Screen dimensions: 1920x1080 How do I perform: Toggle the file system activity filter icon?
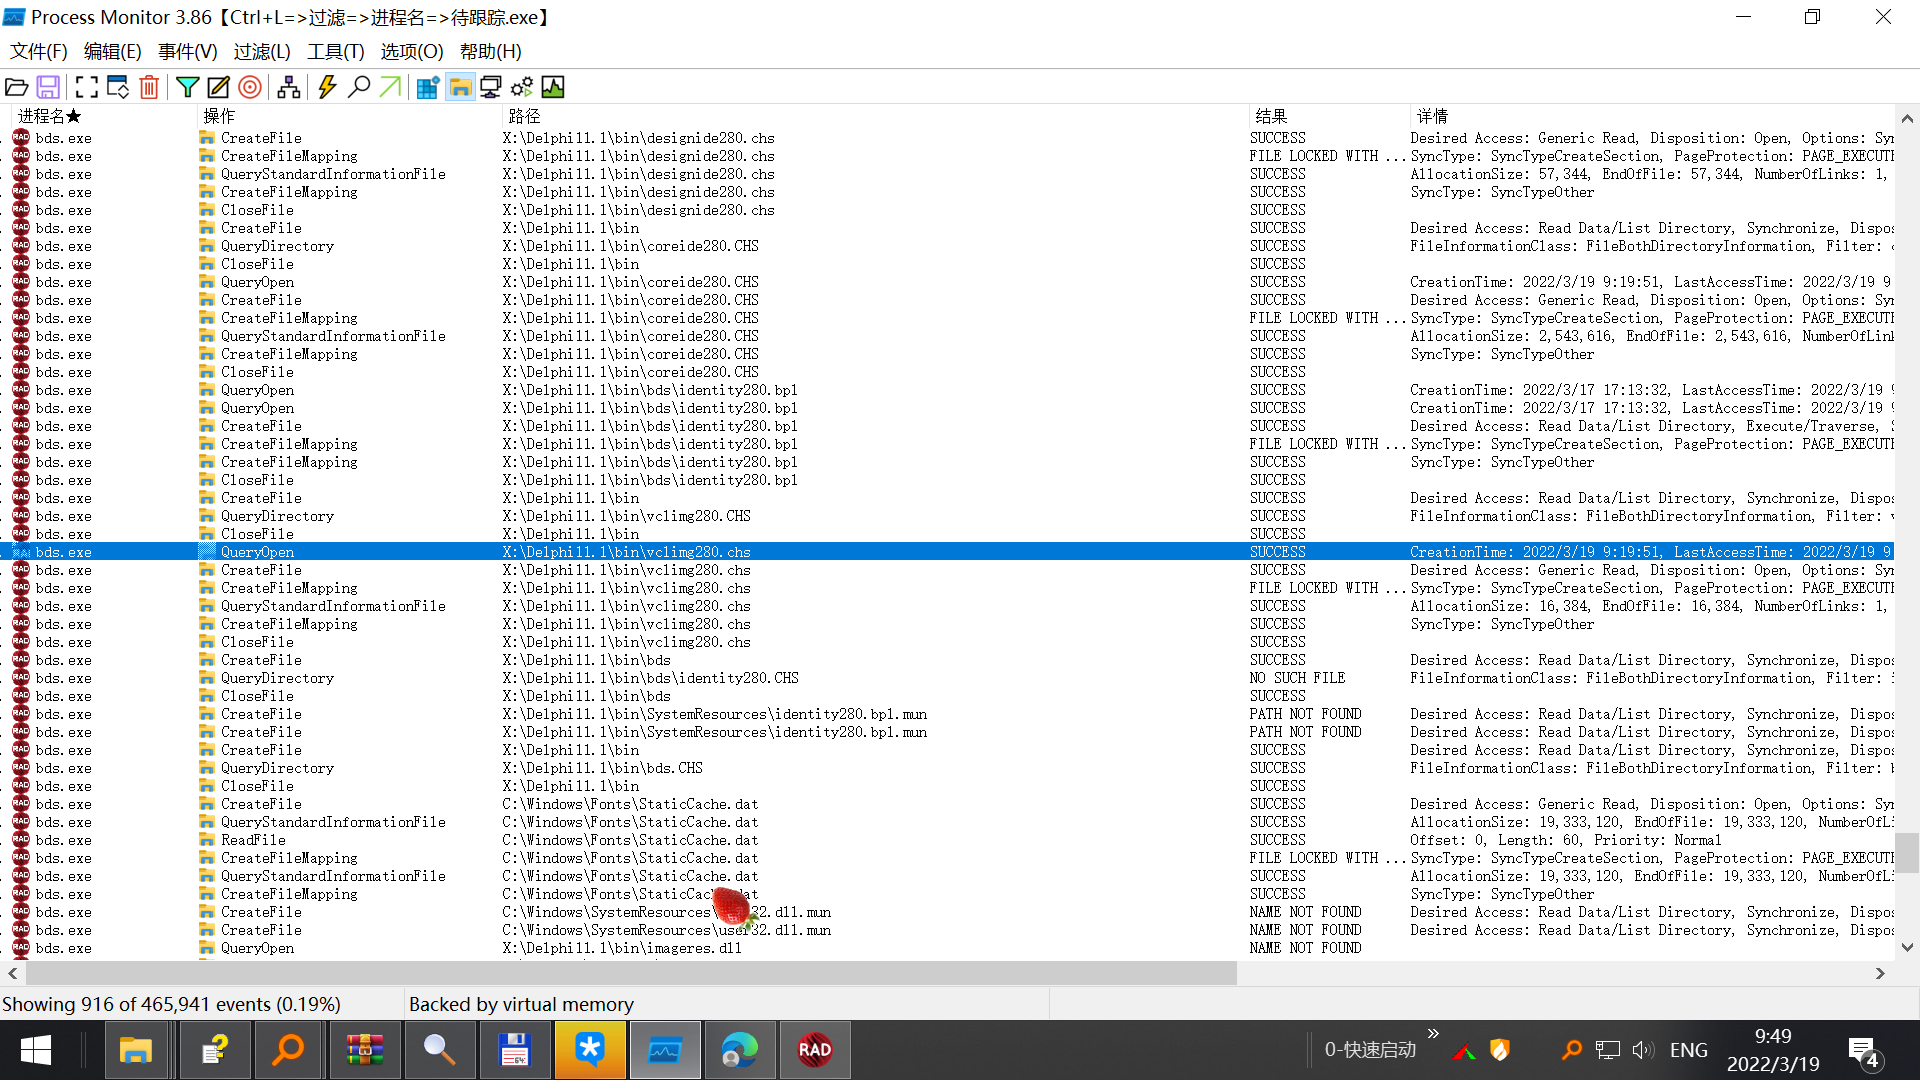click(x=460, y=88)
